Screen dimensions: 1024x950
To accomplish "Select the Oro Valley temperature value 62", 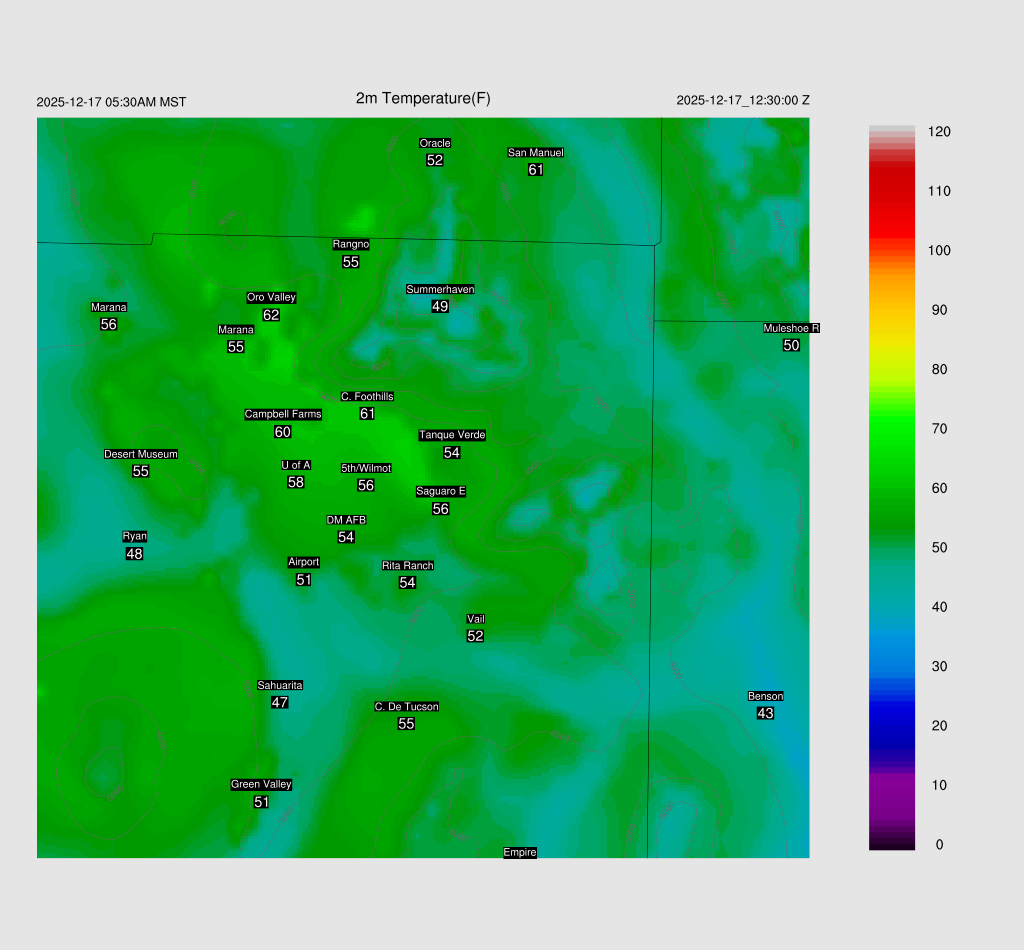I will [271, 315].
